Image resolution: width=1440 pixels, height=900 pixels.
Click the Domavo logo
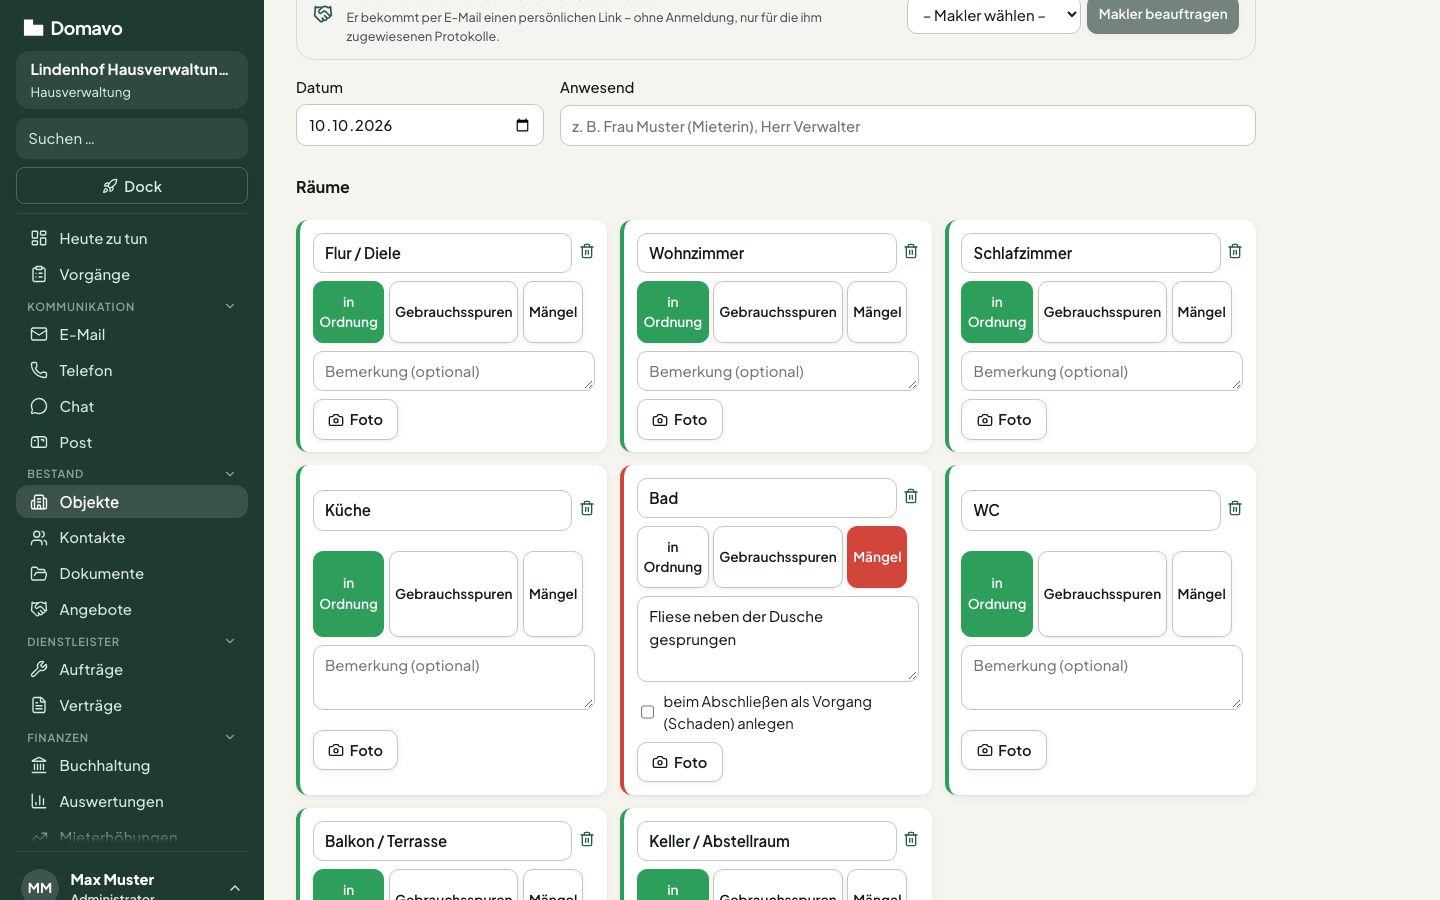click(73, 28)
